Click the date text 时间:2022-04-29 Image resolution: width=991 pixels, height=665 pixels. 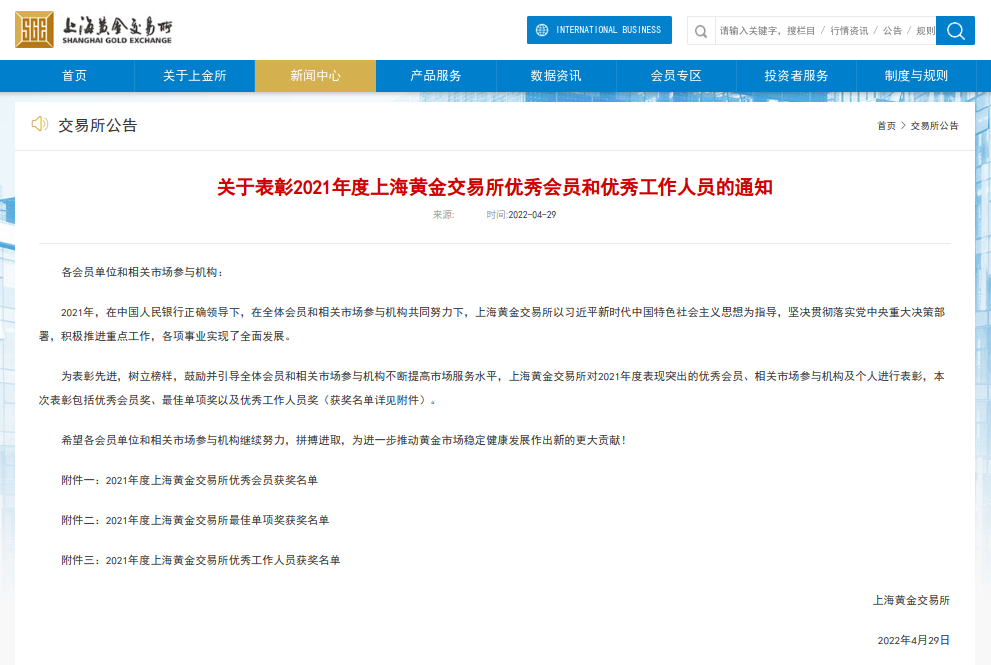(521, 215)
